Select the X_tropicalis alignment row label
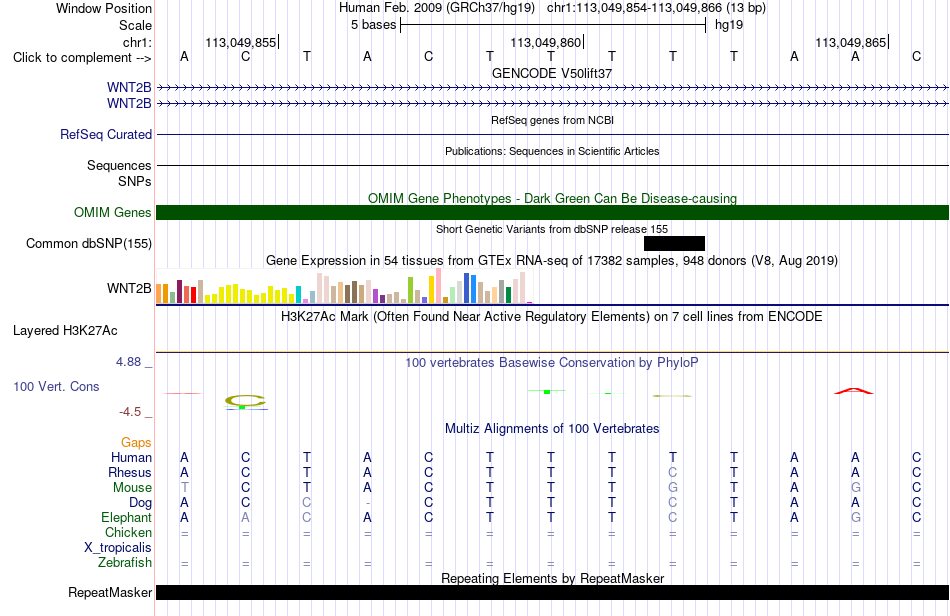 click(x=118, y=548)
